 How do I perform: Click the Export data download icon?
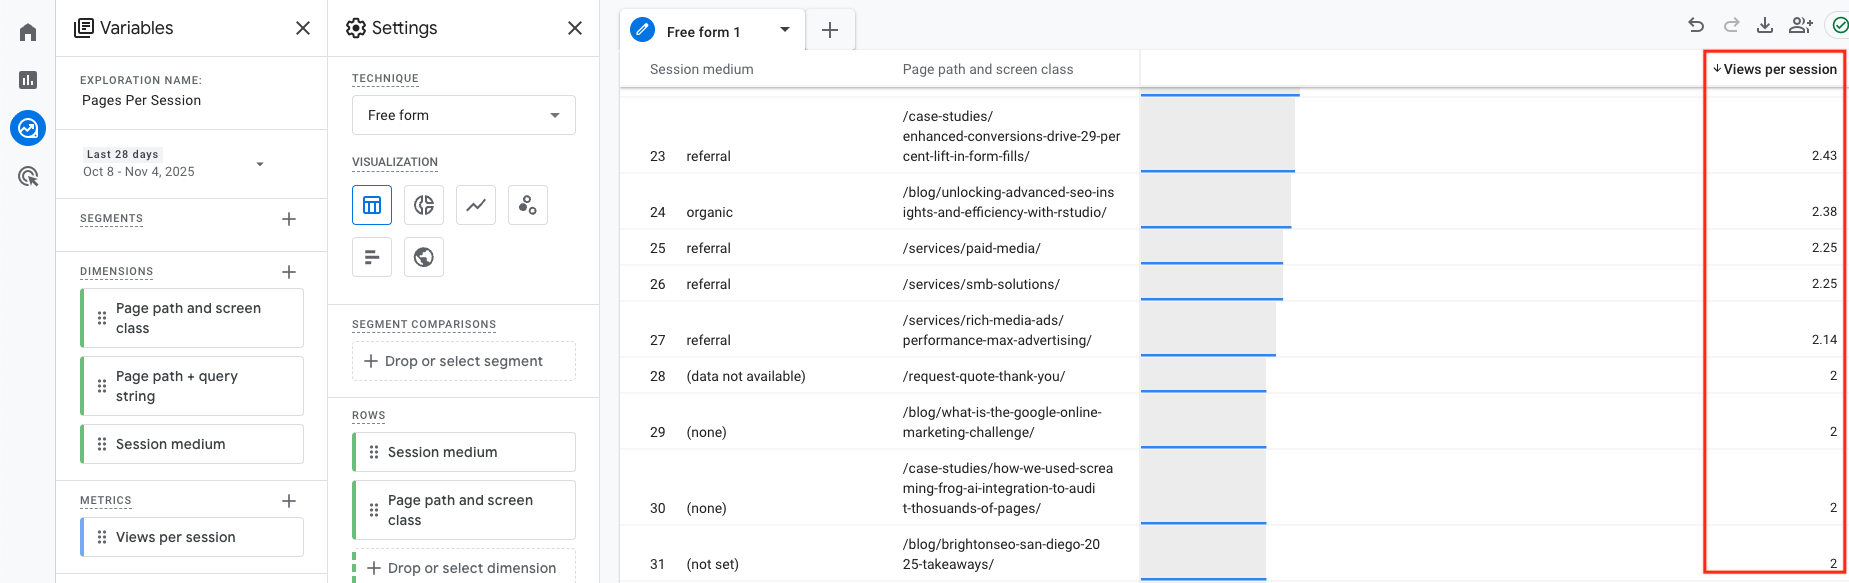click(1765, 25)
